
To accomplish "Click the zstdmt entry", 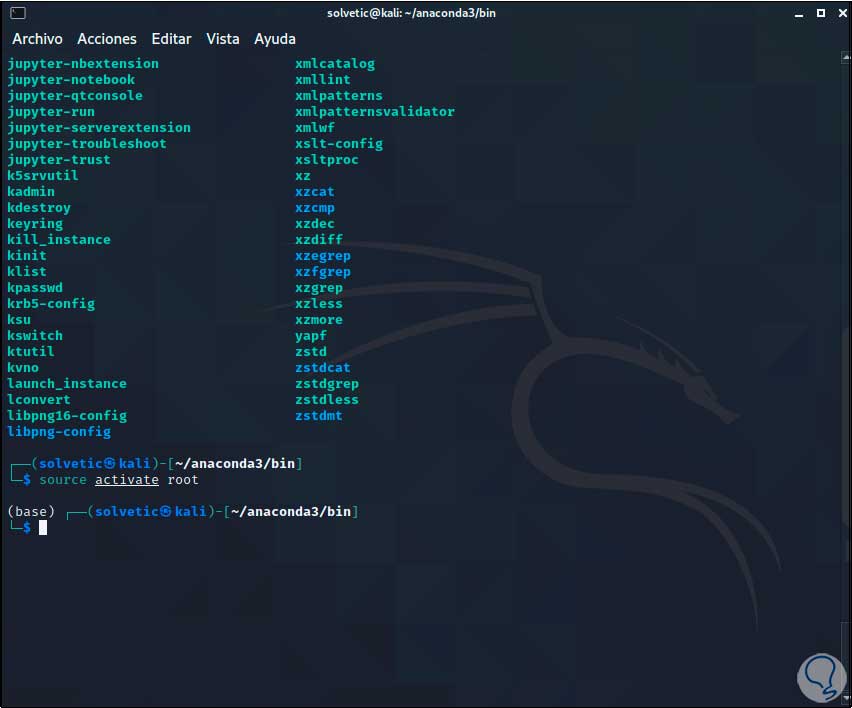I will click(319, 416).
